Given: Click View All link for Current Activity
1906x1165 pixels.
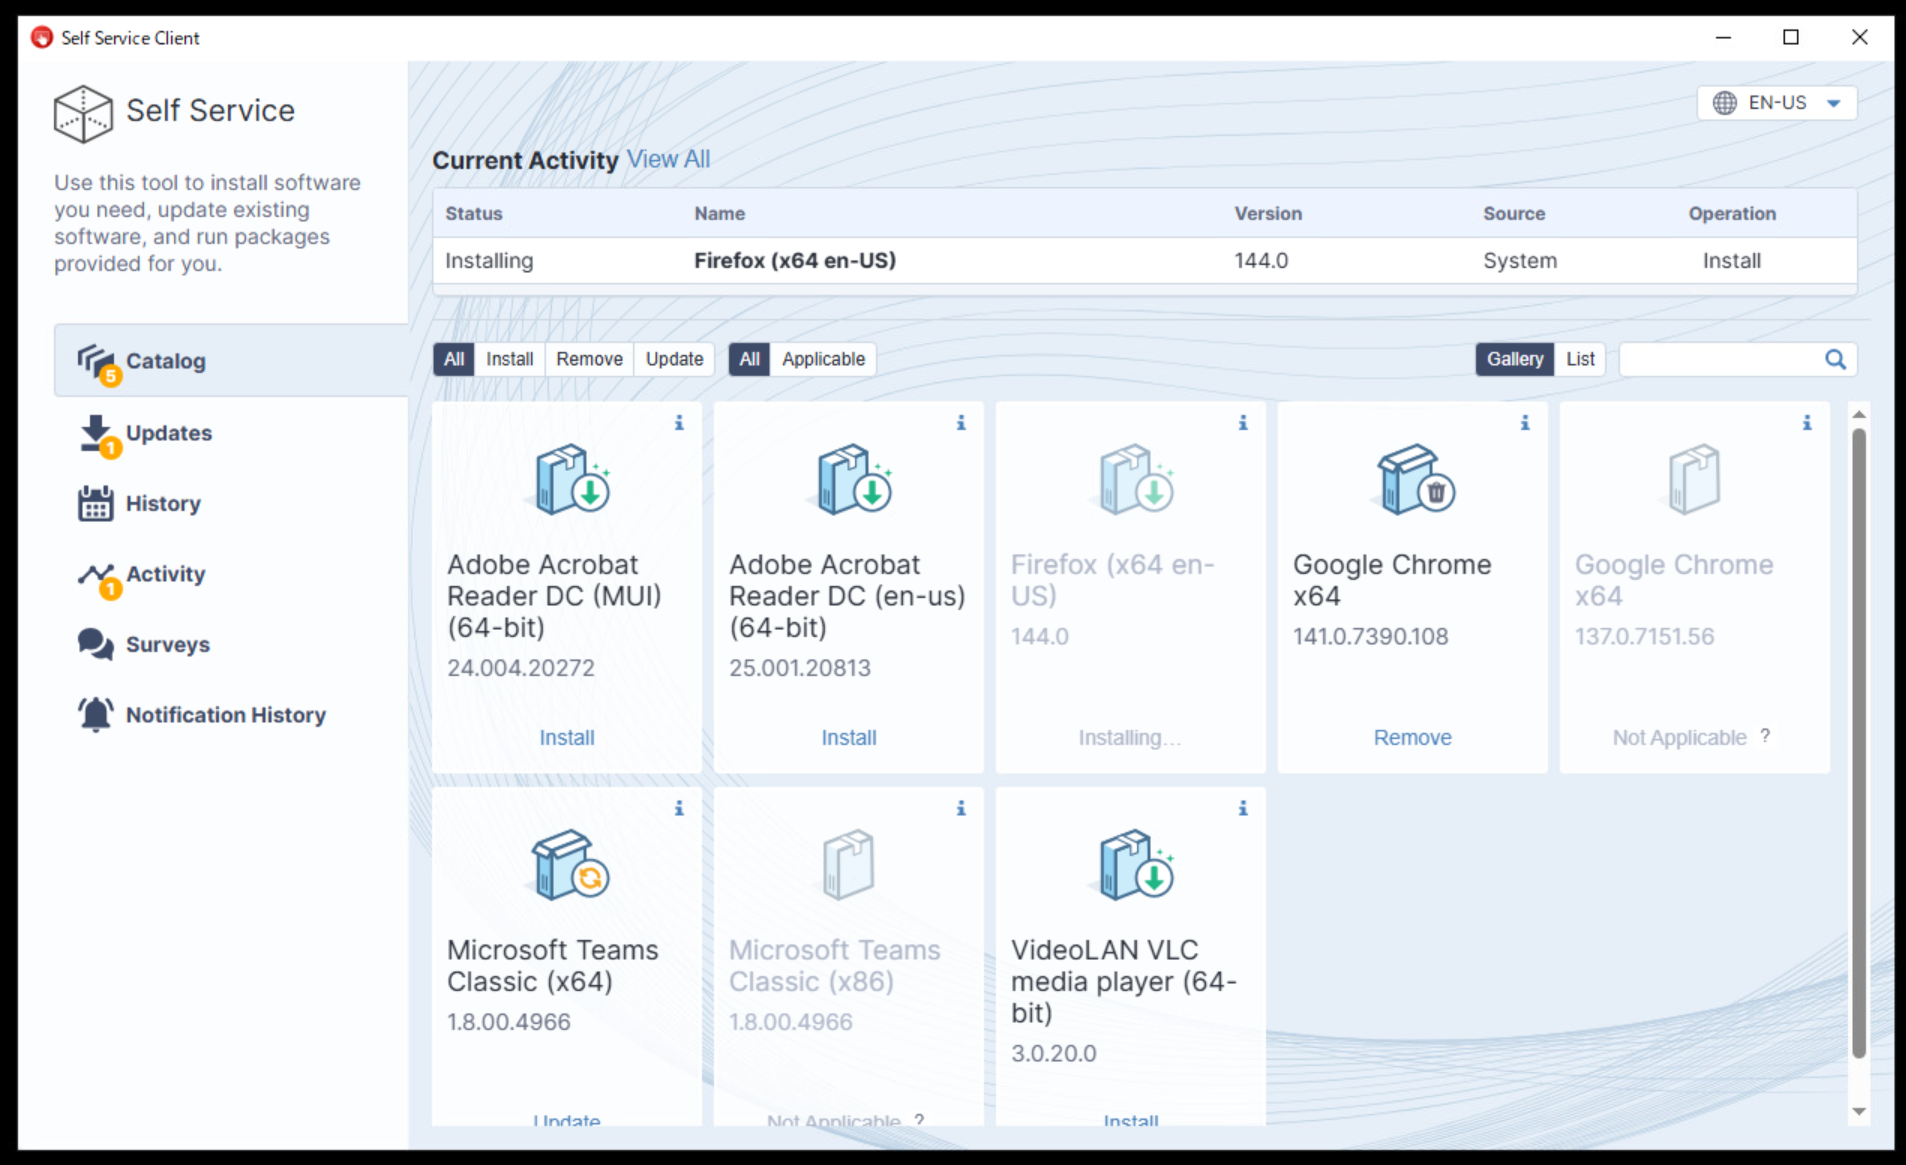Looking at the screenshot, I should point(668,160).
